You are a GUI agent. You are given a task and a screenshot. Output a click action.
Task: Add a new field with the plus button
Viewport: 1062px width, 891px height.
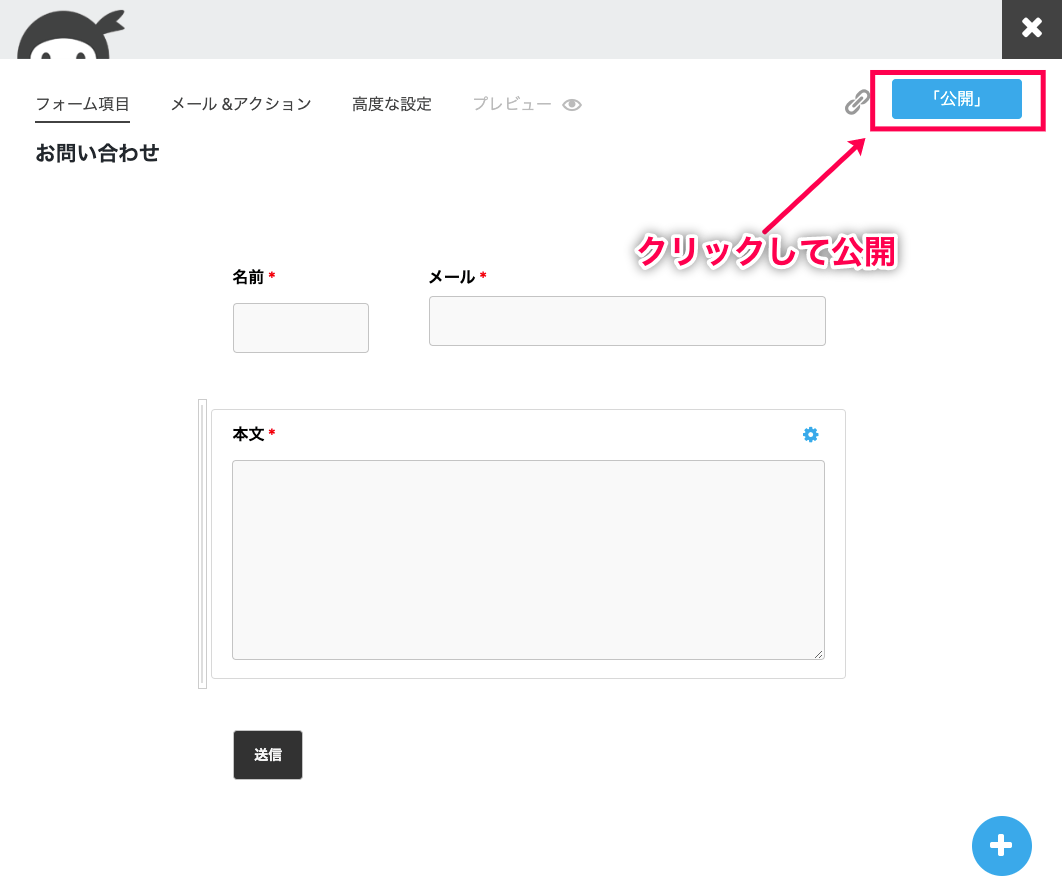click(x=1001, y=846)
